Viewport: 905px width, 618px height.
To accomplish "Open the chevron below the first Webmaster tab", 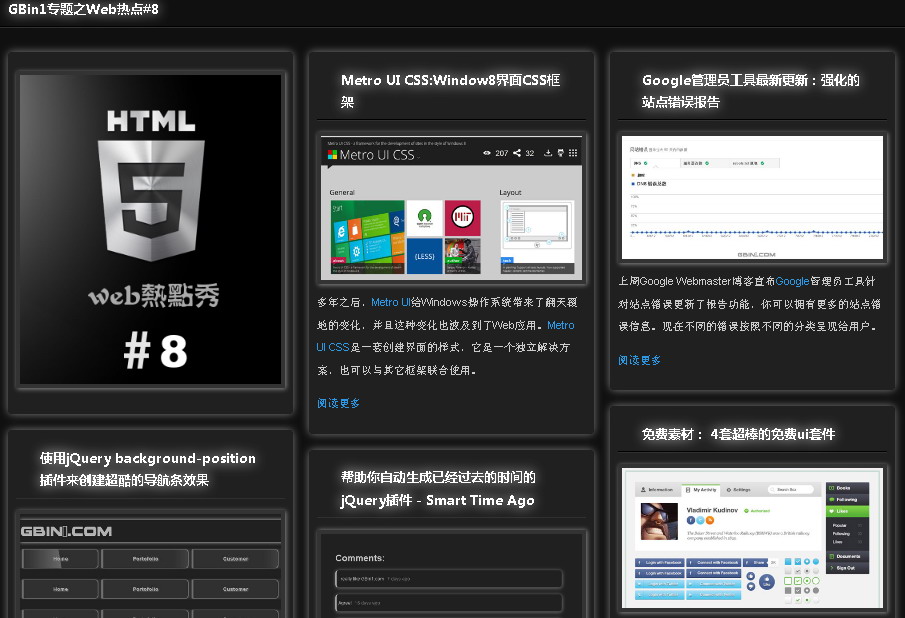I will pos(656,167).
